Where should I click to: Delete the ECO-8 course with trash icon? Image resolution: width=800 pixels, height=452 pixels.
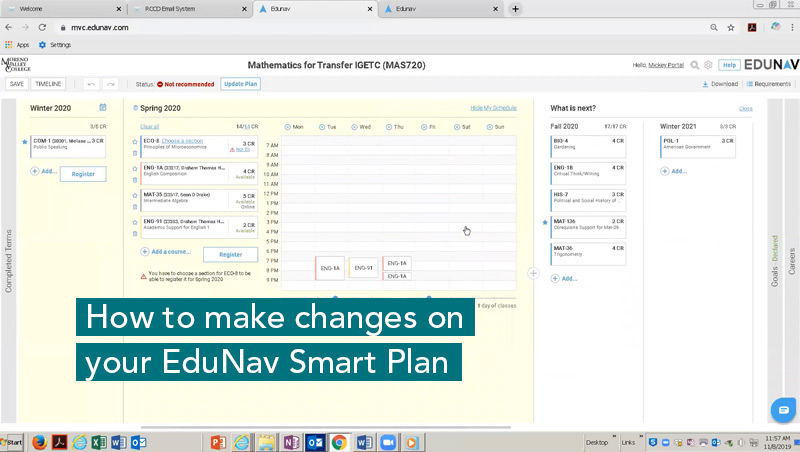(135, 153)
